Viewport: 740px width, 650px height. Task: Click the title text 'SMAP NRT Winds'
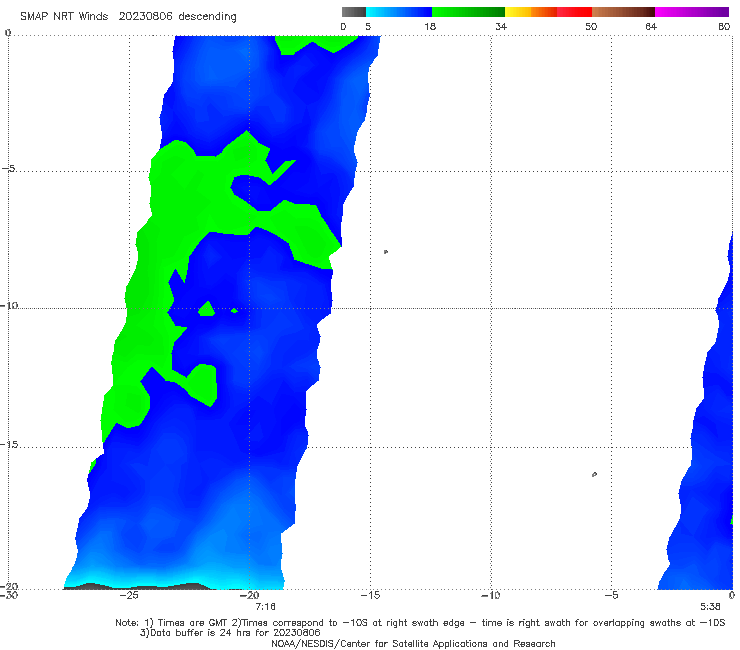[64, 16]
